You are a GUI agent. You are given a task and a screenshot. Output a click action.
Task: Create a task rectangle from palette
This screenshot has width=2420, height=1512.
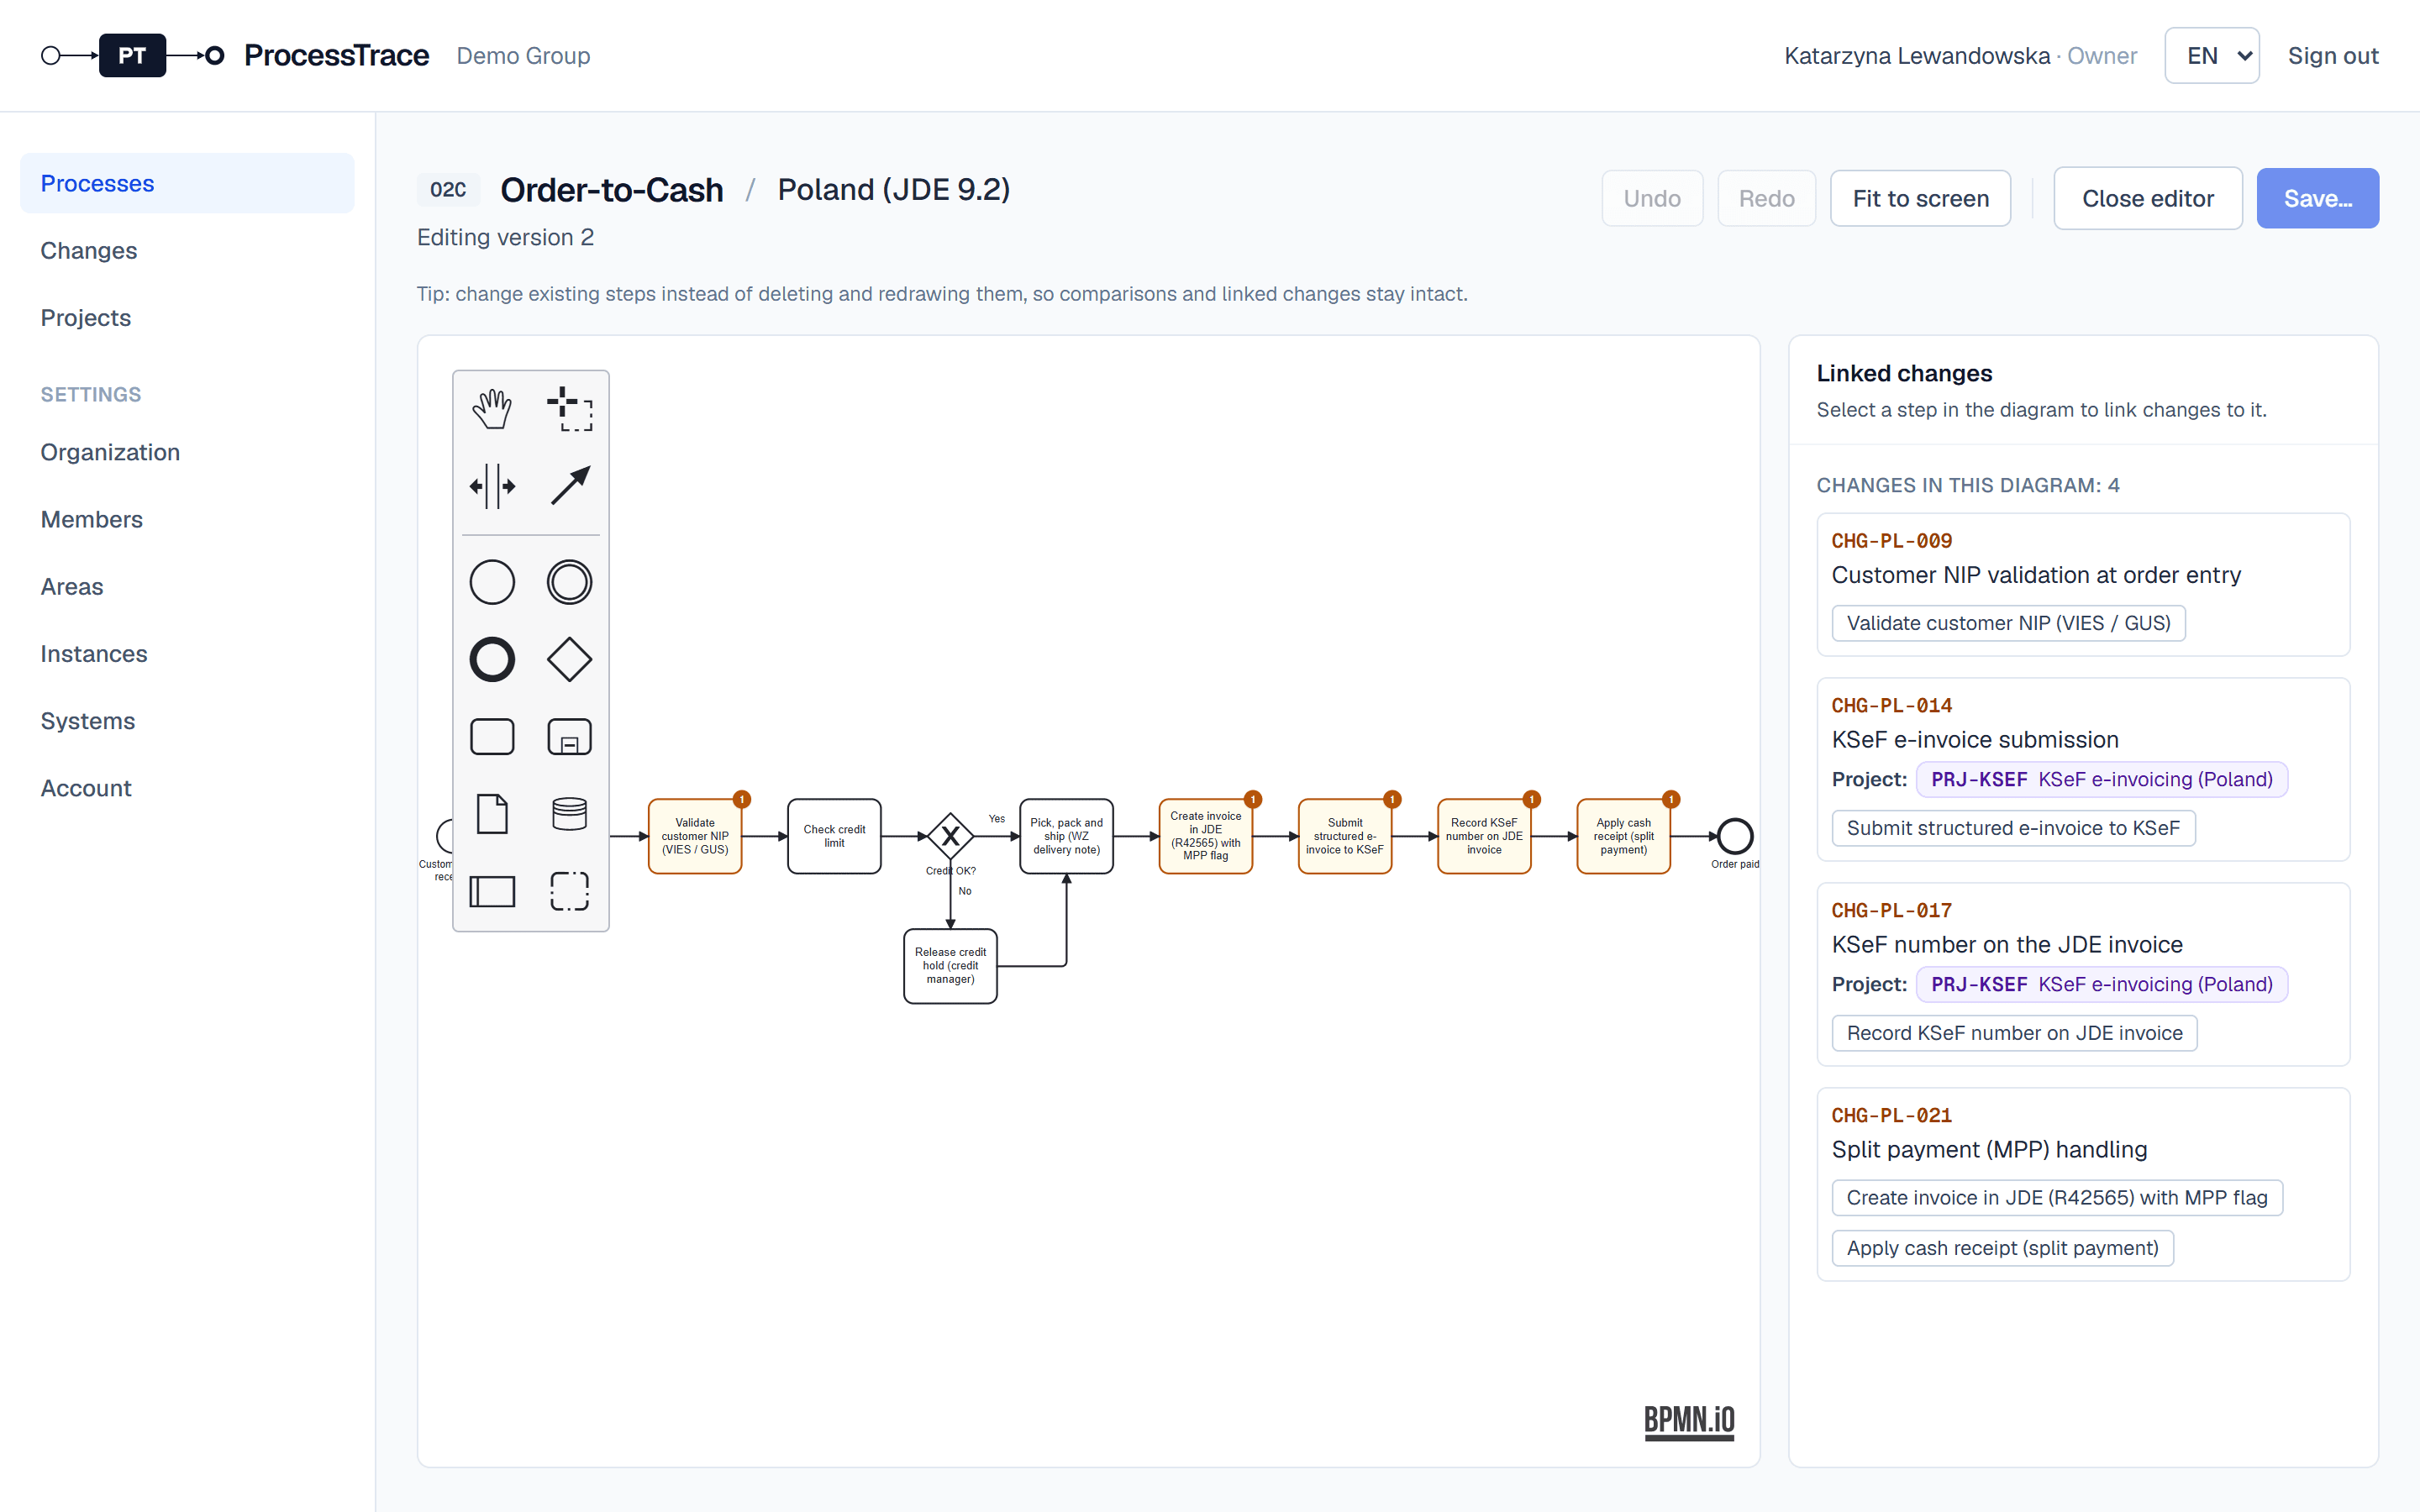click(x=492, y=737)
